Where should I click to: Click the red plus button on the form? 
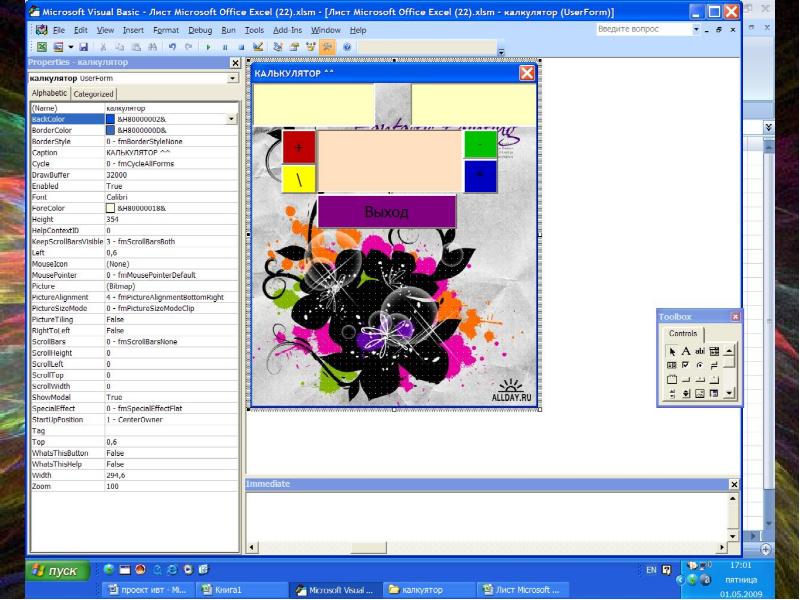tap(298, 147)
